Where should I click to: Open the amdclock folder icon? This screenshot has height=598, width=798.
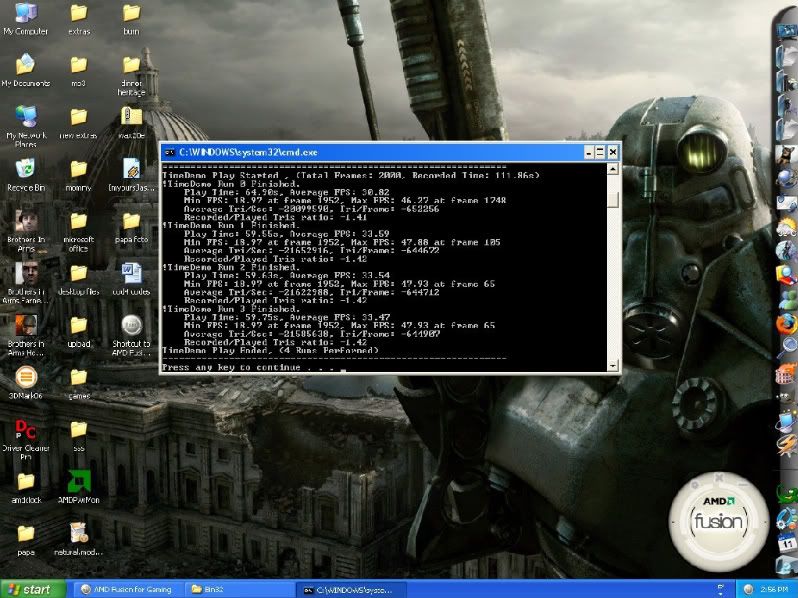click(x=26, y=481)
